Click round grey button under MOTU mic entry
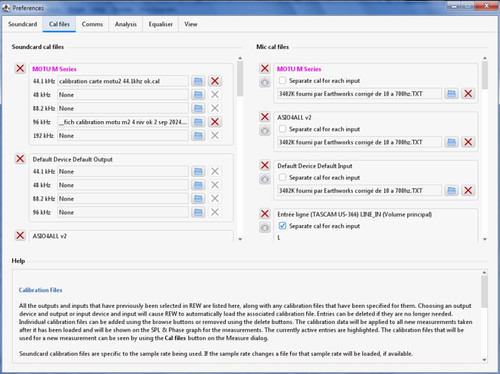The height and width of the screenshot is (374, 500). [x=265, y=82]
